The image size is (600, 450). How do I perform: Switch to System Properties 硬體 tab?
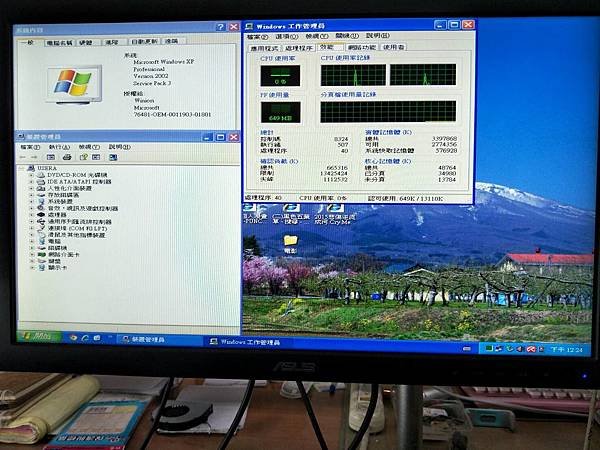(86, 42)
